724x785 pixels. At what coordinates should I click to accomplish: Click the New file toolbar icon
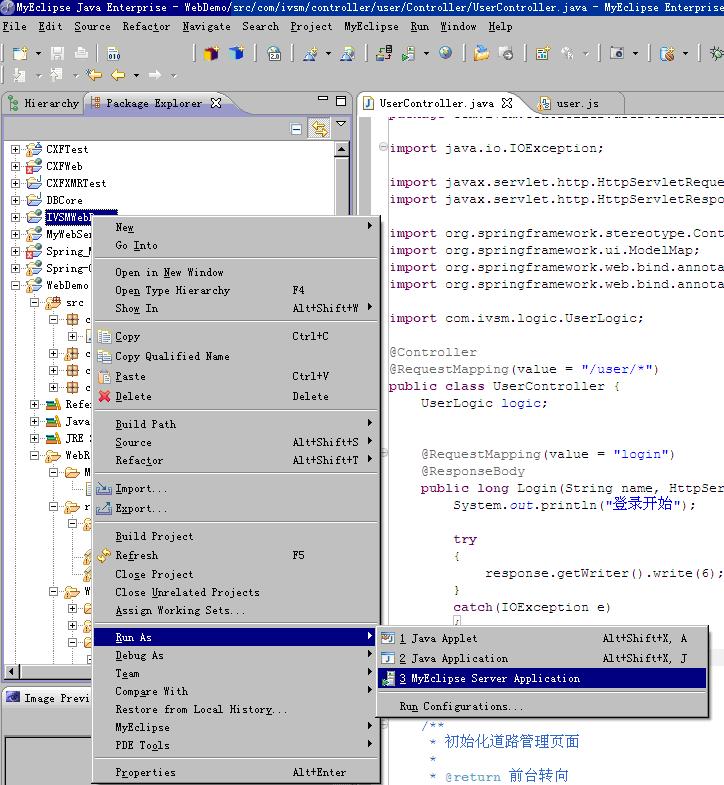coord(20,53)
